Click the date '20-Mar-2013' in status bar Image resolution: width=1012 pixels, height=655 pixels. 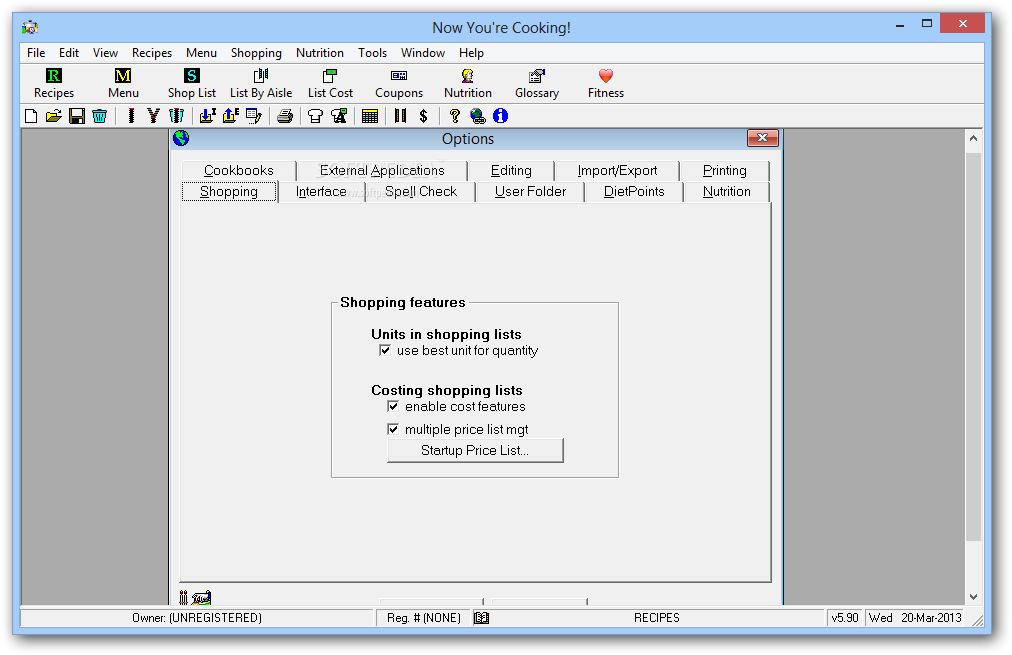(x=931, y=618)
